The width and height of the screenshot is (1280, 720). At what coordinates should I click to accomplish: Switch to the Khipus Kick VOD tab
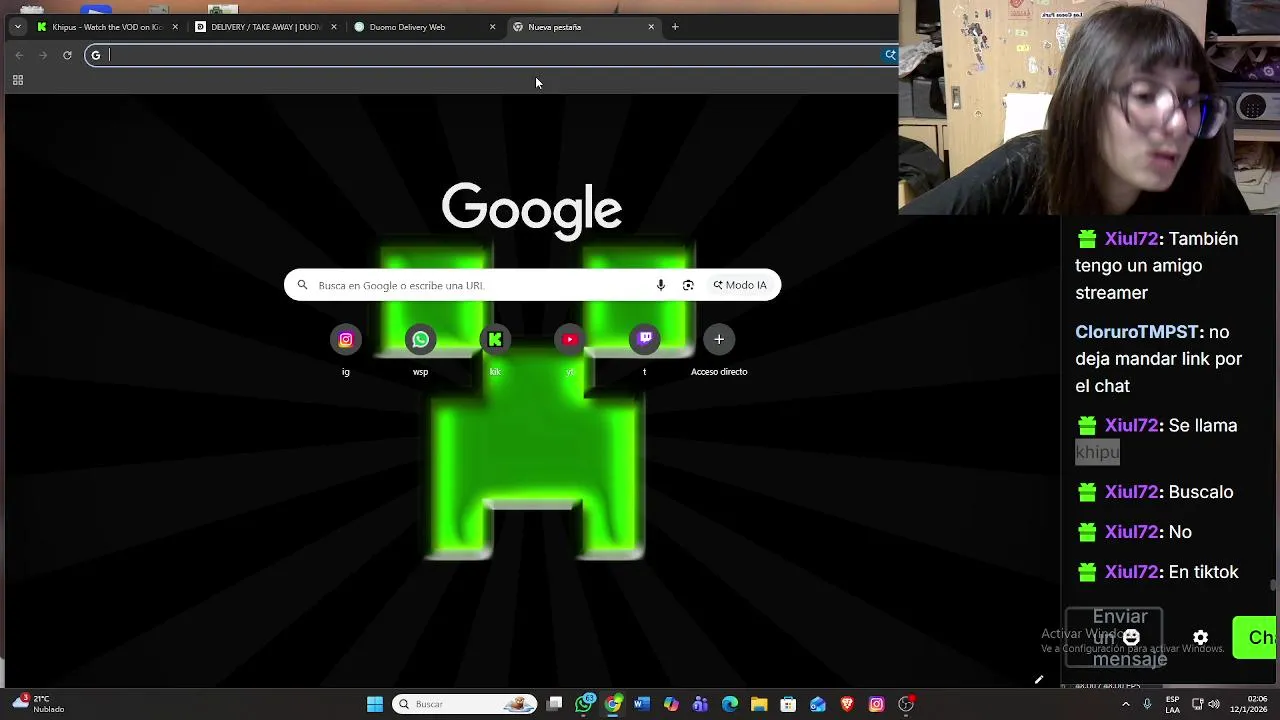107,27
